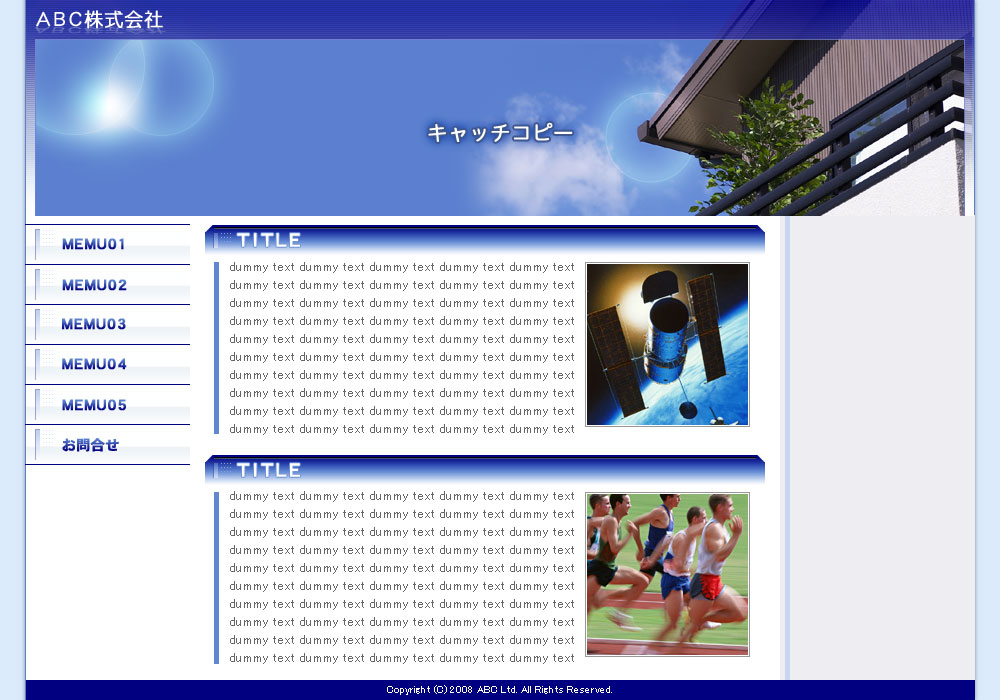This screenshot has height=700, width=1000.
Task: View the space telescope thumbnail image
Action: pyautogui.click(x=667, y=344)
